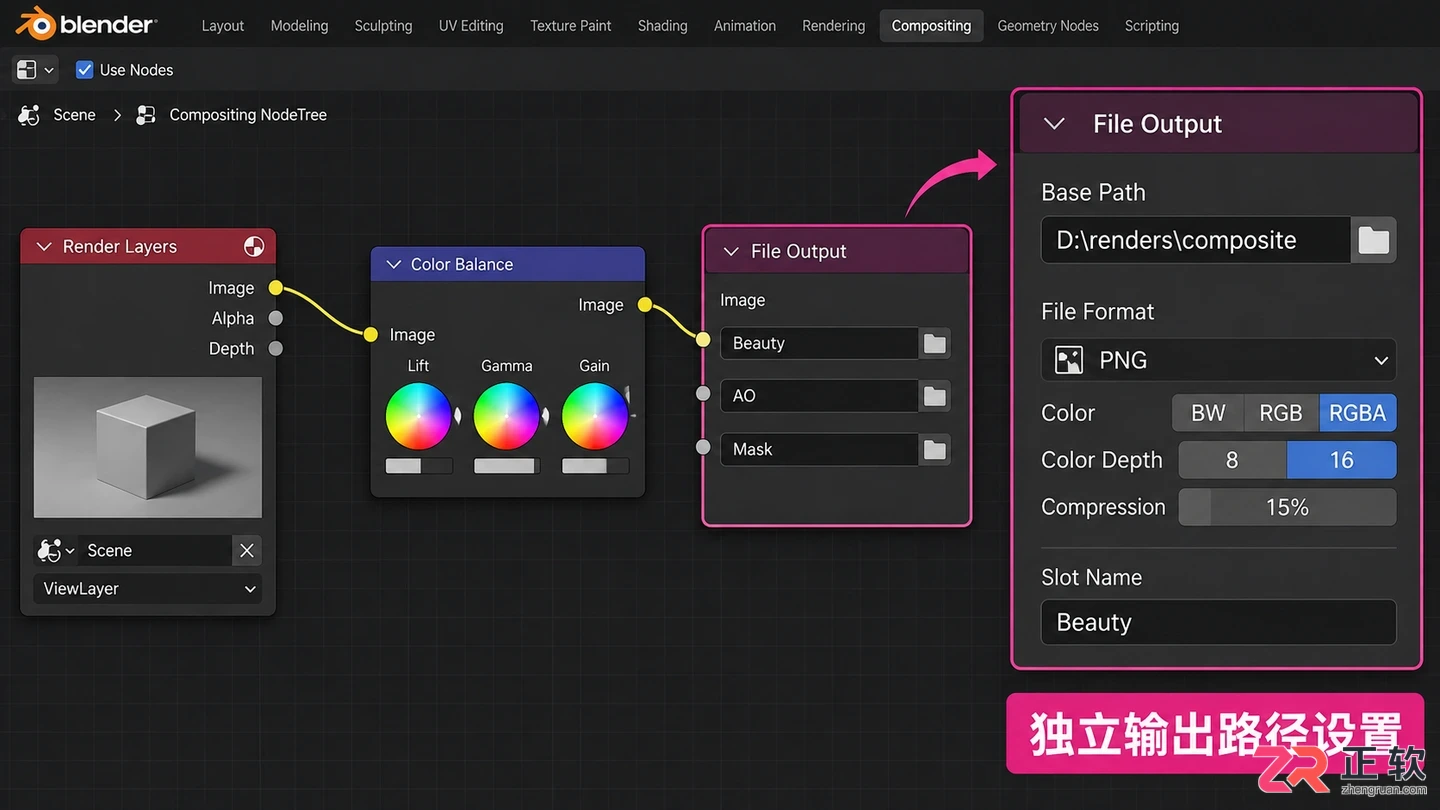Select the Compositing workspace tab

tap(931, 25)
